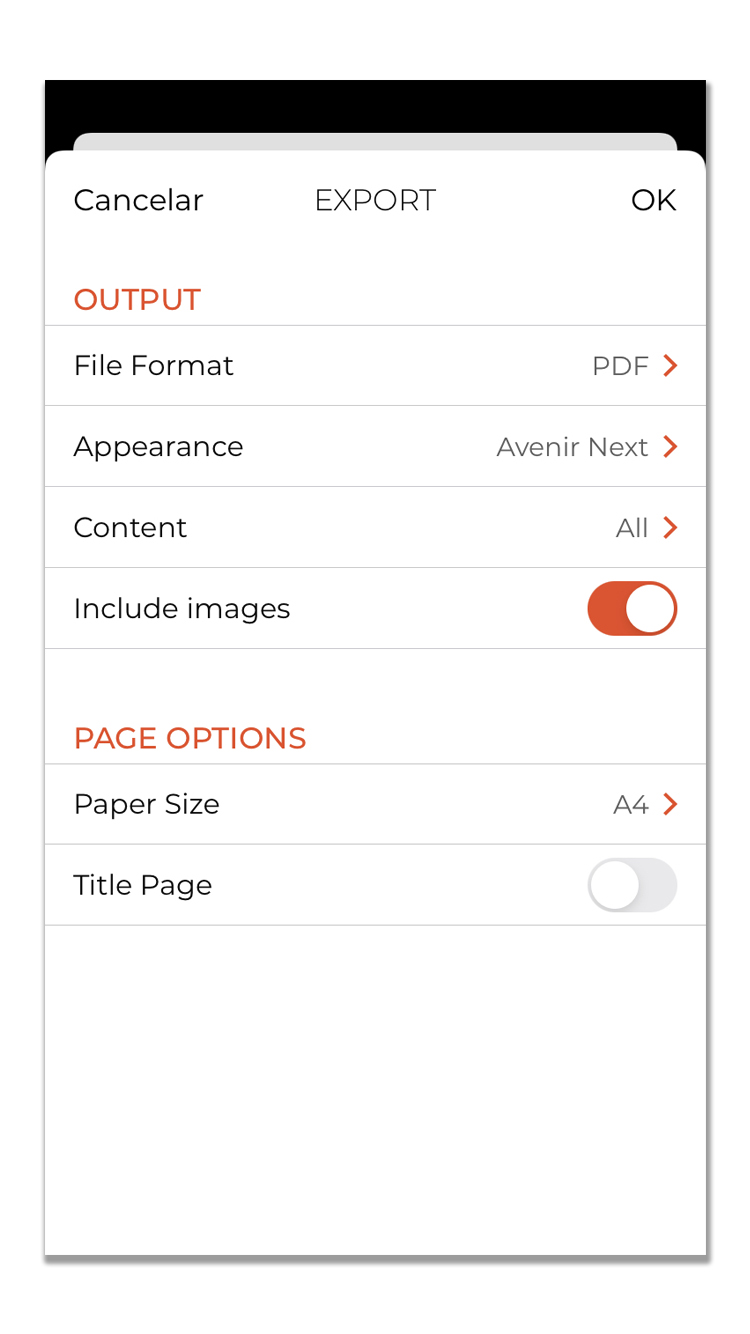750x1334 pixels.
Task: Open the Content options row
Action: pos(375,528)
